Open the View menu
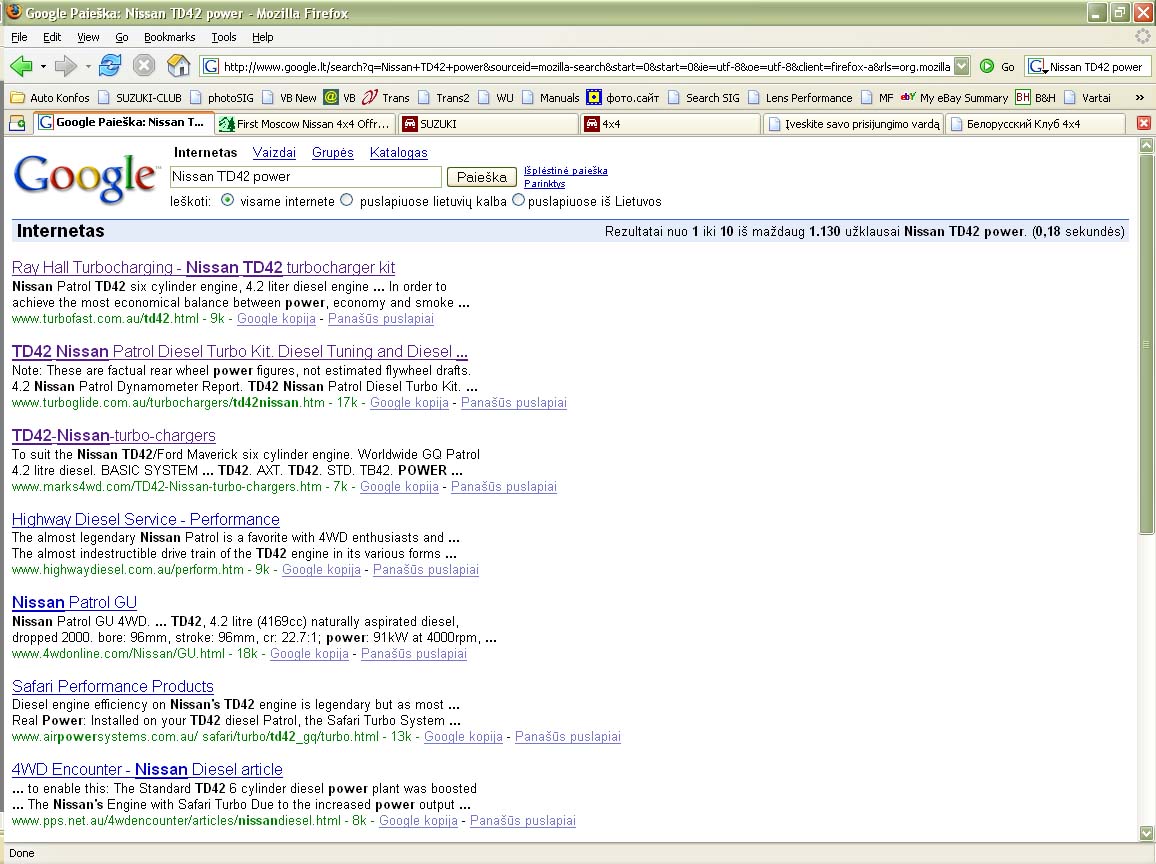This screenshot has width=1156, height=864. 88,37
